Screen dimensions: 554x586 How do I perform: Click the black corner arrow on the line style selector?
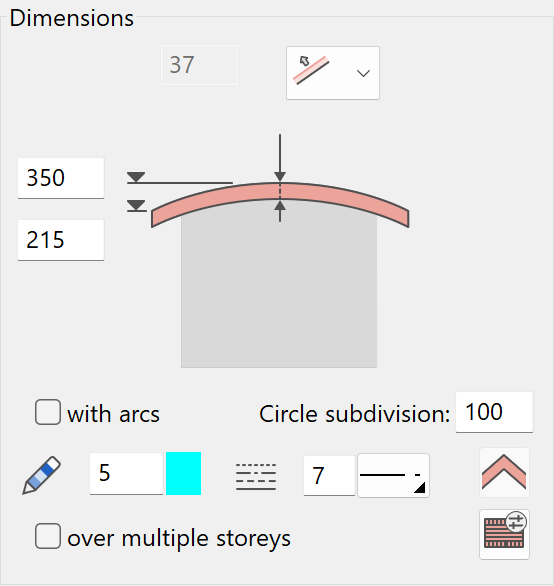coord(419,488)
